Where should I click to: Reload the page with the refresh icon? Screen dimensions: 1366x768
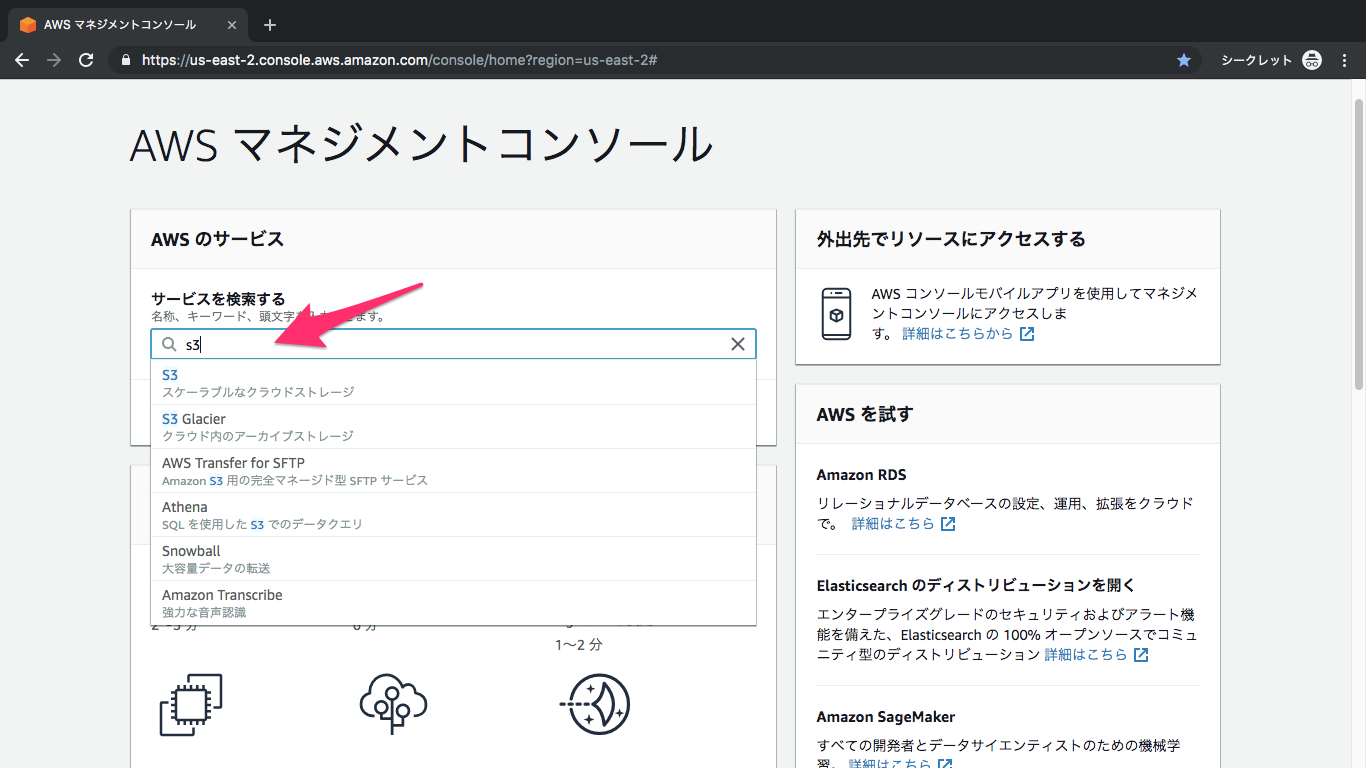87,60
